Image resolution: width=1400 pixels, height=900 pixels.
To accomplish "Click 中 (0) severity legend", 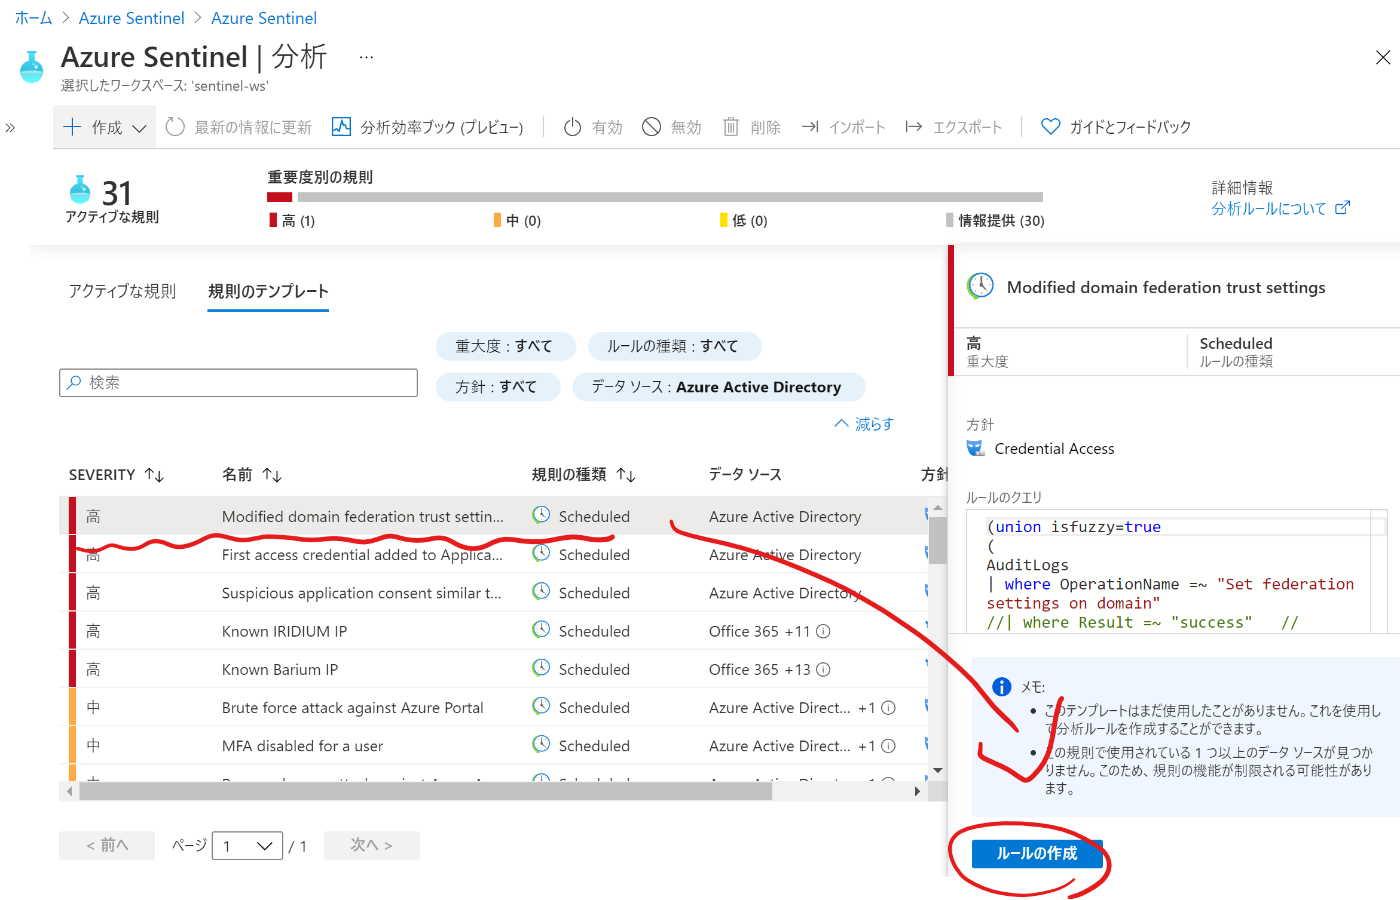I will 517,220.
